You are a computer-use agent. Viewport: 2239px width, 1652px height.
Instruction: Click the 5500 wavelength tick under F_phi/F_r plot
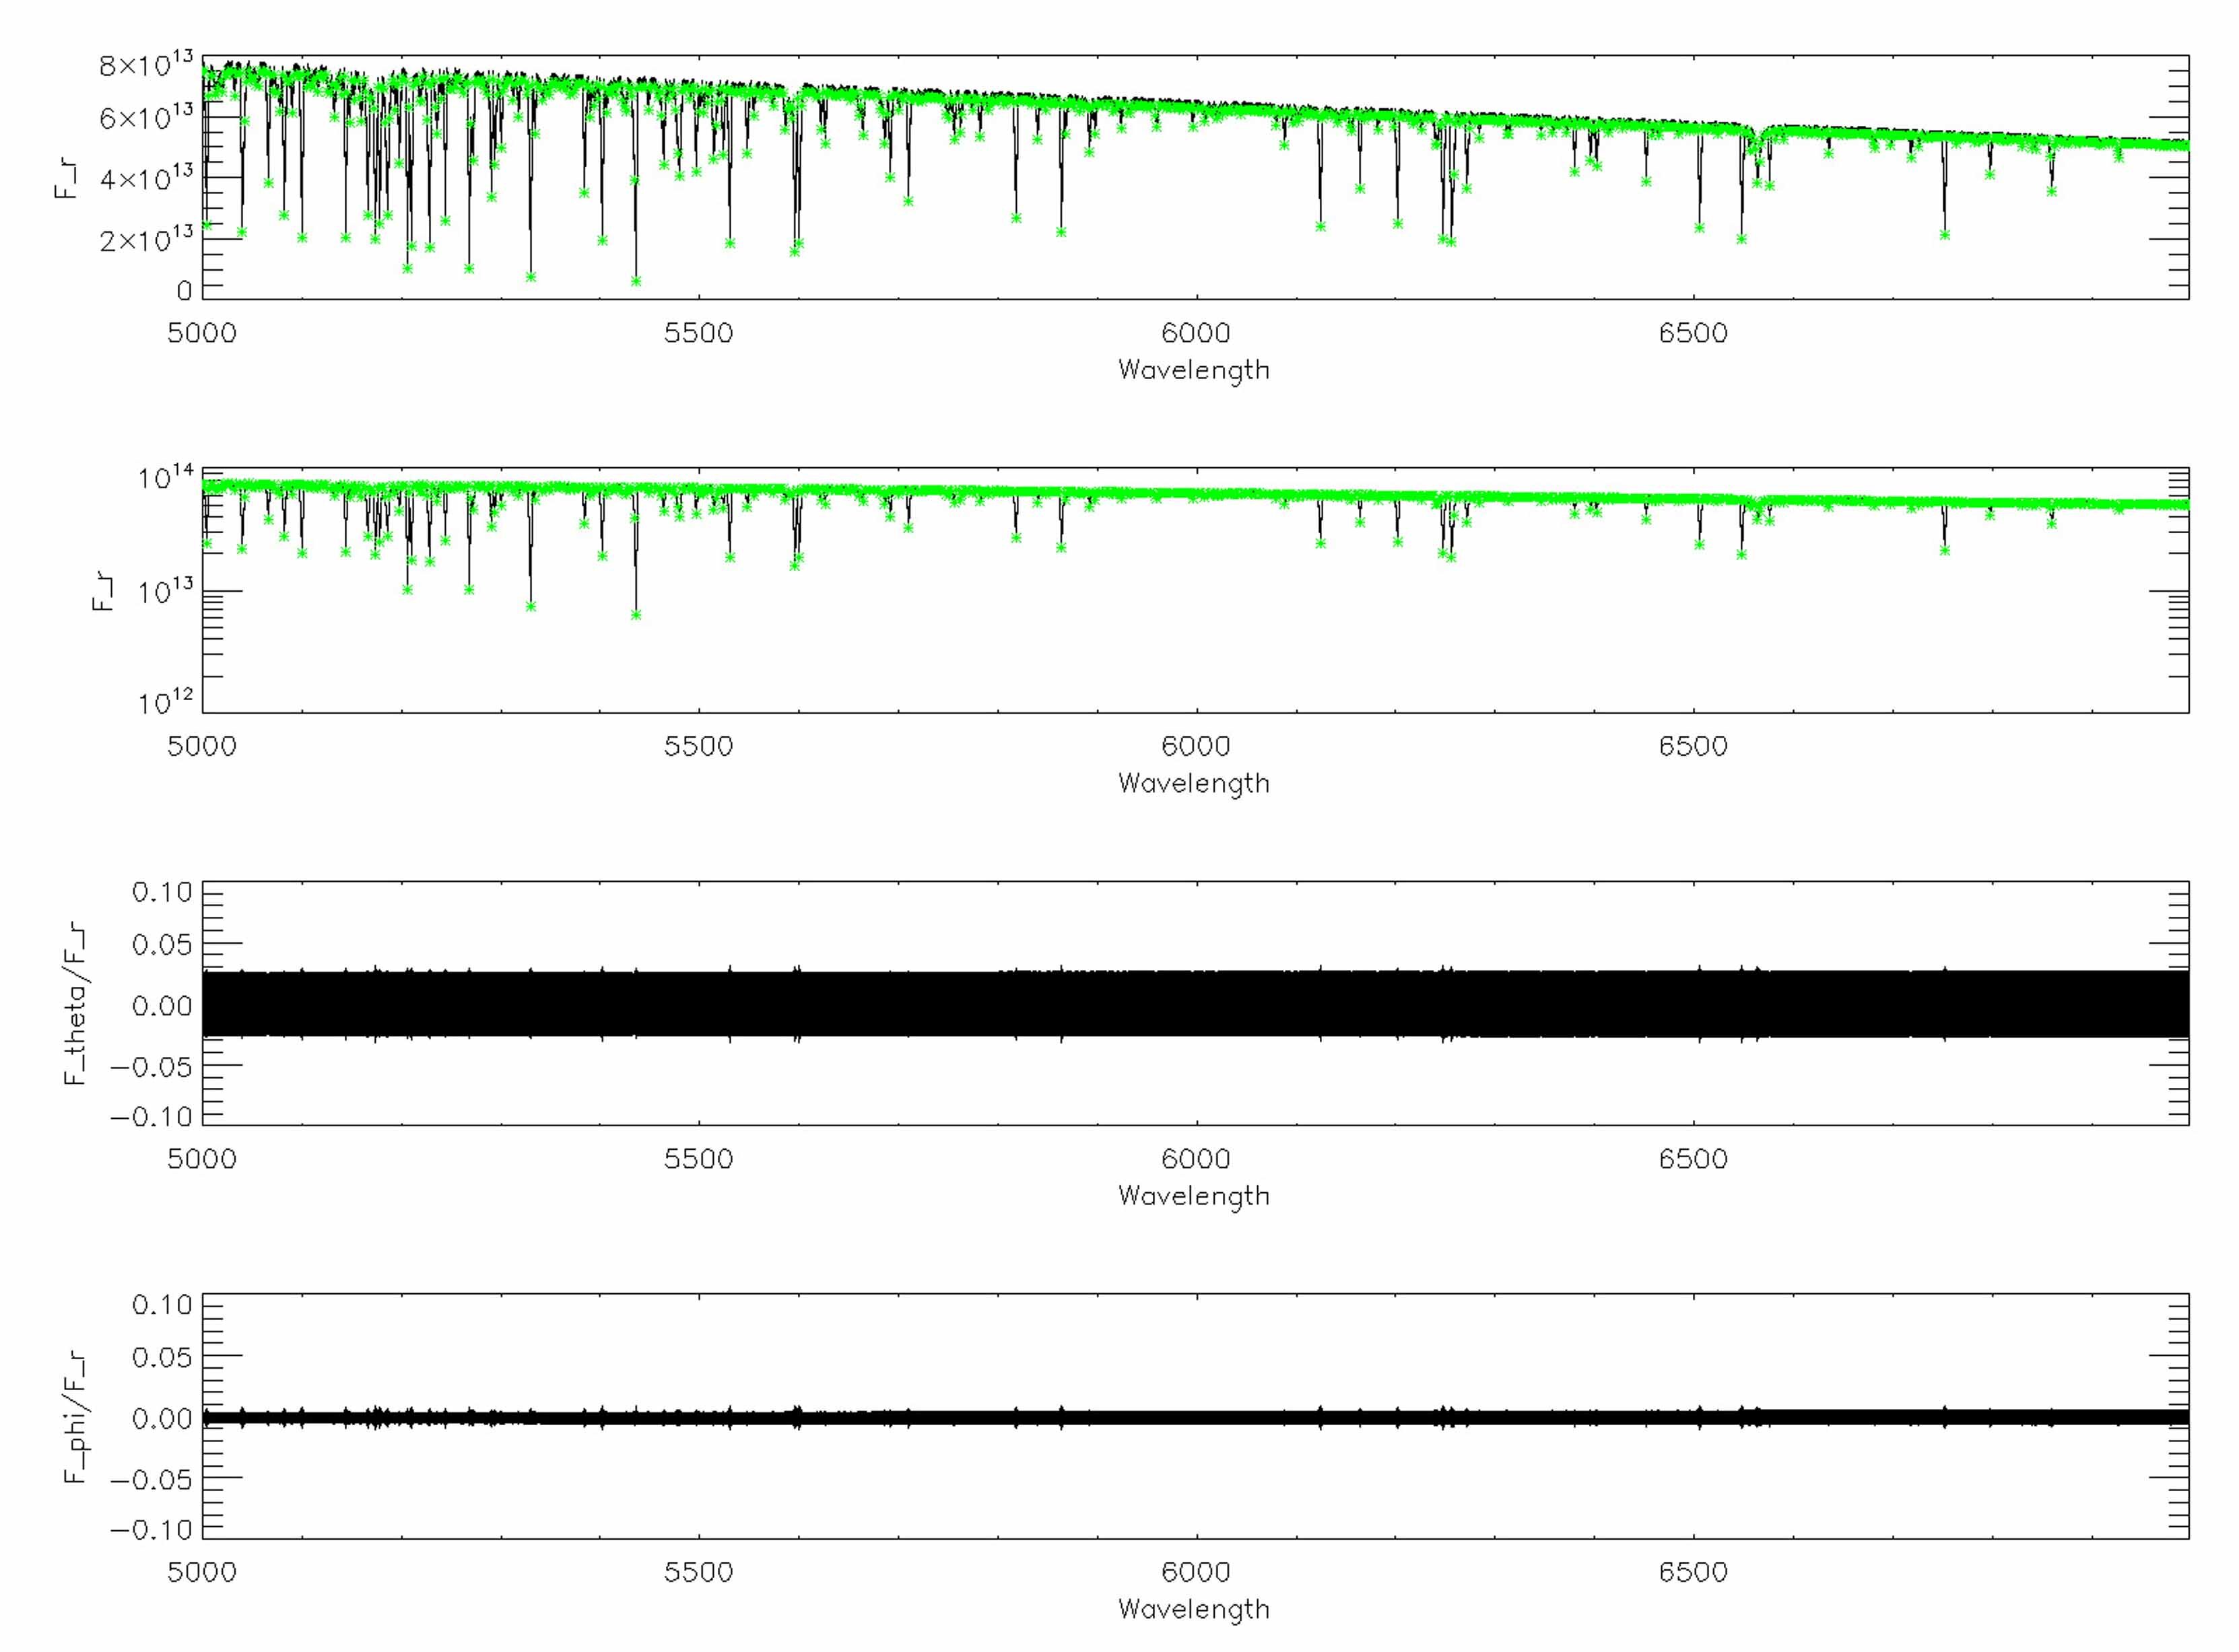click(x=698, y=1572)
